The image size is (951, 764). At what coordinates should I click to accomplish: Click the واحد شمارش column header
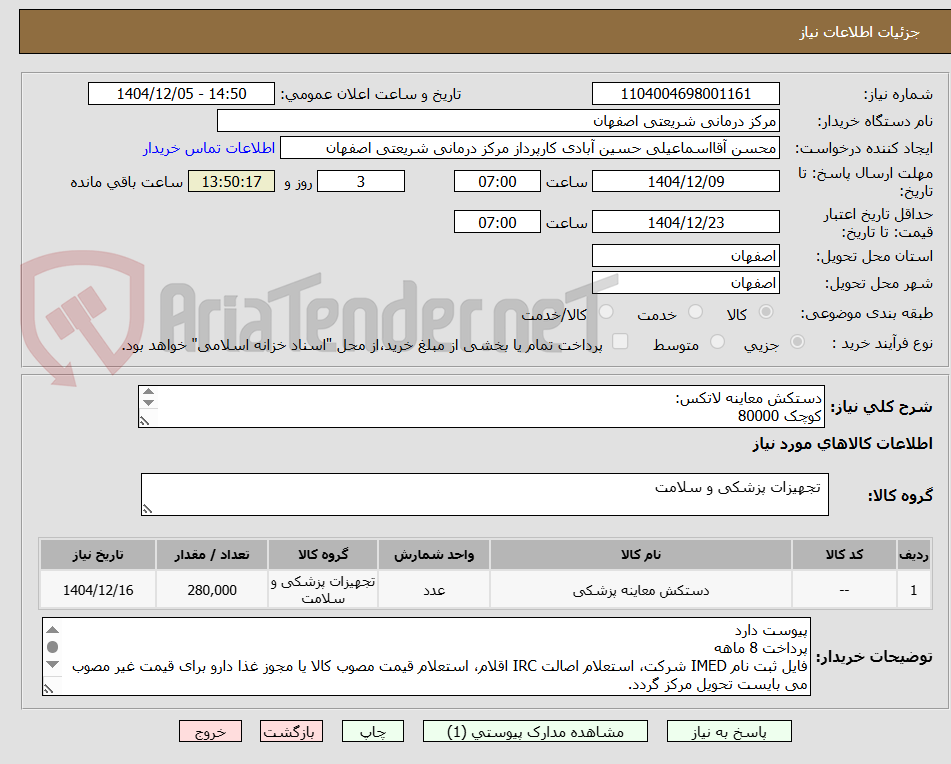click(x=434, y=555)
